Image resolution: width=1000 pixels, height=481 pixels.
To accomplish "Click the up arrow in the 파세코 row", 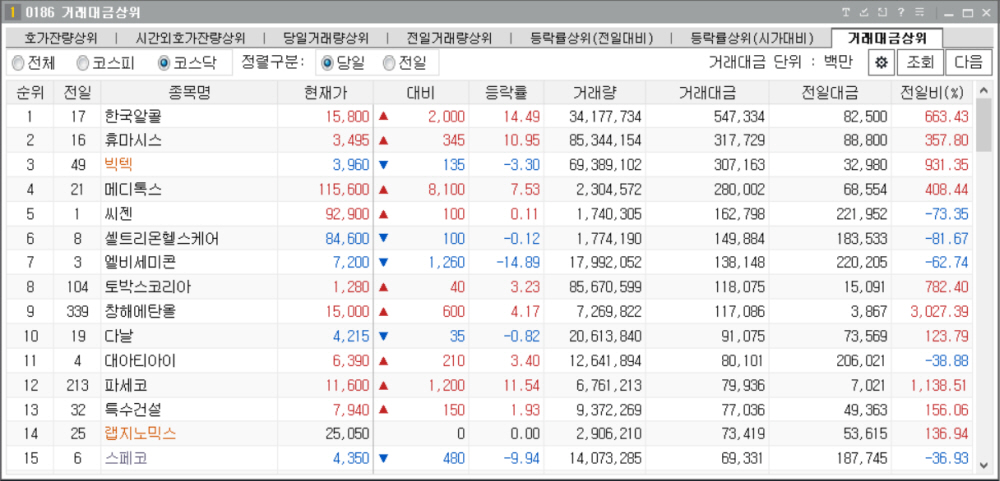I will click(383, 385).
